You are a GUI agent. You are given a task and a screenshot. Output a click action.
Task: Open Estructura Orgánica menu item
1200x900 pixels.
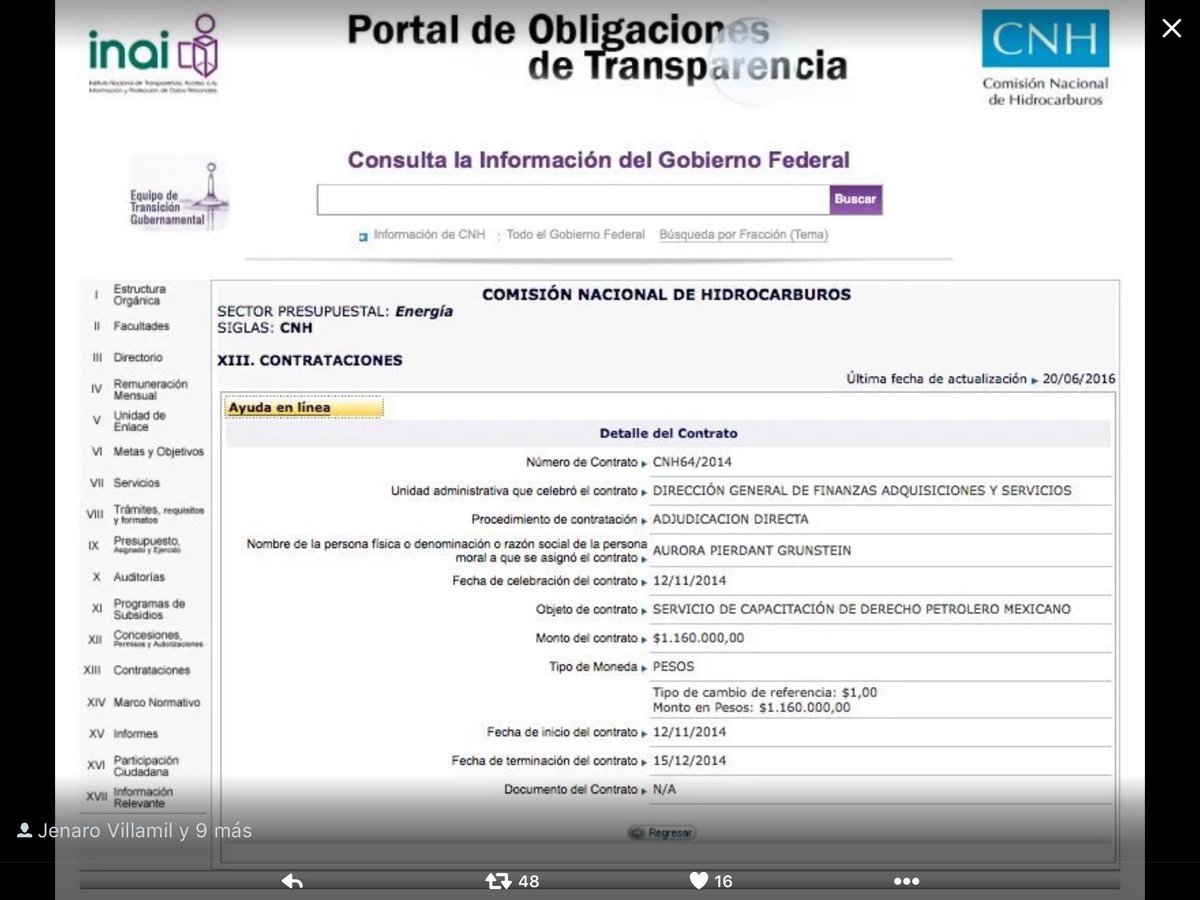click(x=139, y=295)
